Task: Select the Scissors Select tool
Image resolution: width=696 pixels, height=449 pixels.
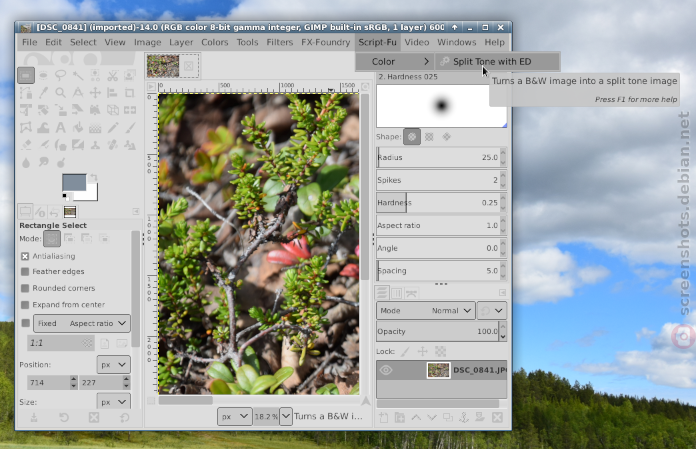Action: [x=112, y=75]
